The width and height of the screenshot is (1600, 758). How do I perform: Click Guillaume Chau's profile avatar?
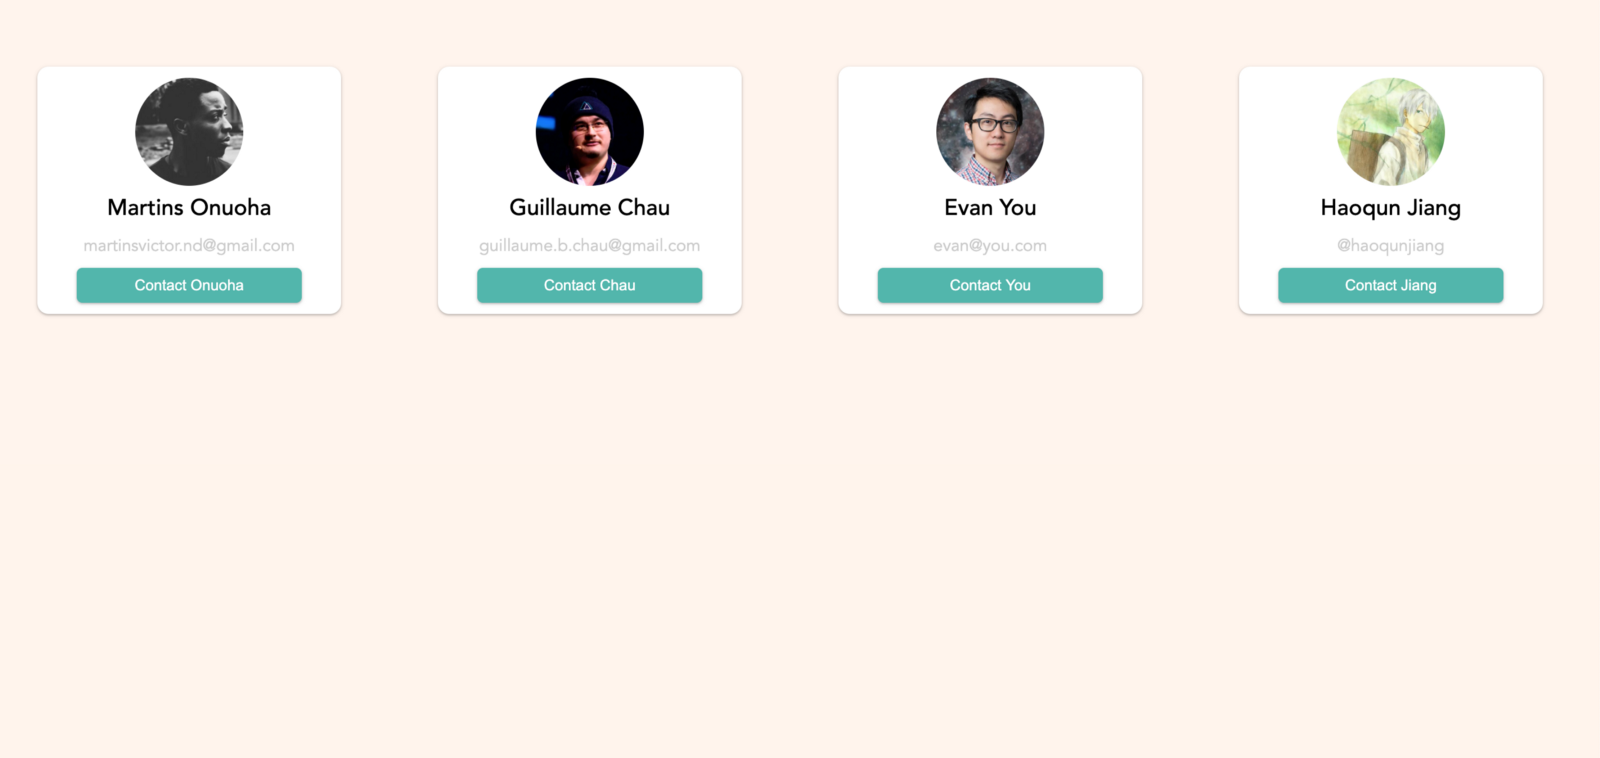[x=590, y=132]
